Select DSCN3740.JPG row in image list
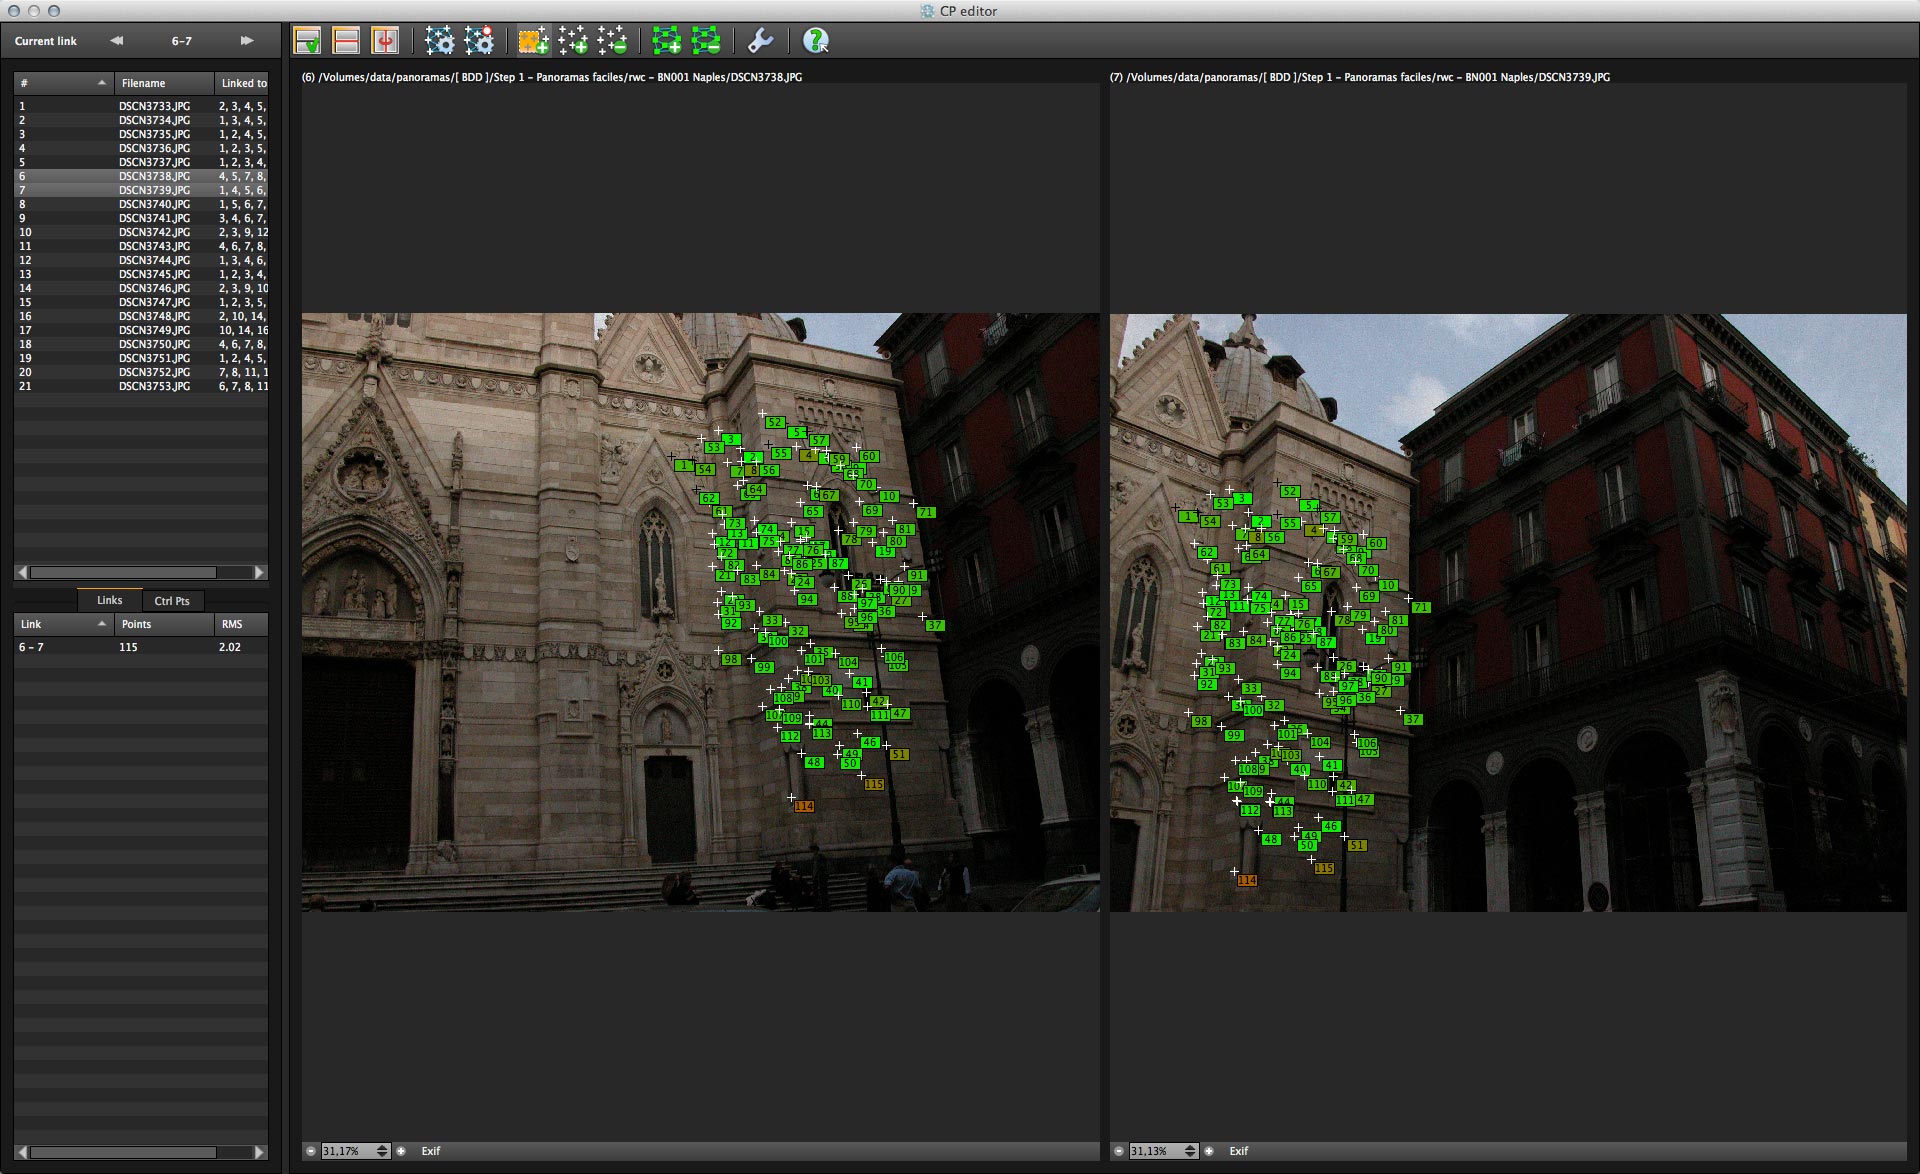The height and width of the screenshot is (1174, 1920). pos(154,204)
